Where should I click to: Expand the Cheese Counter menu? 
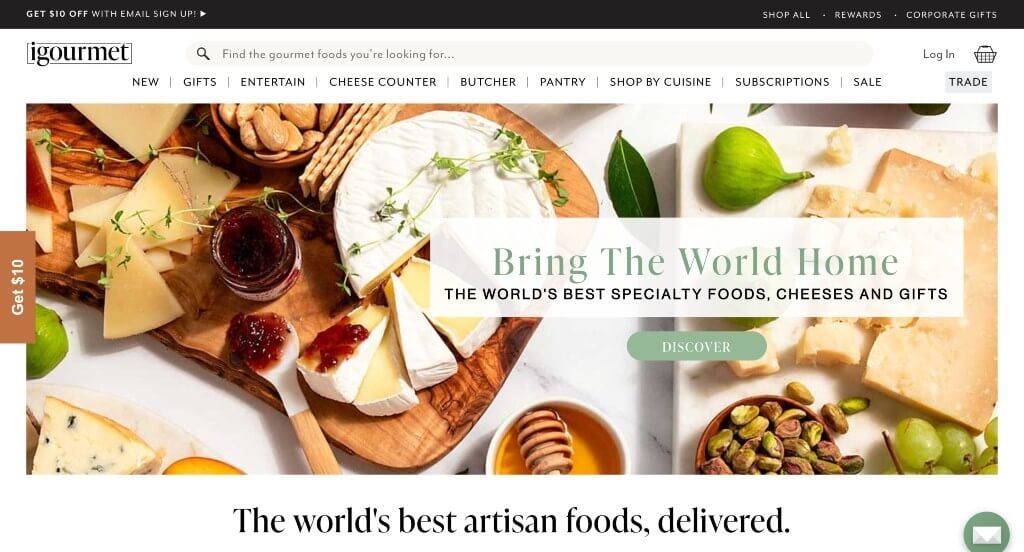[x=383, y=82]
